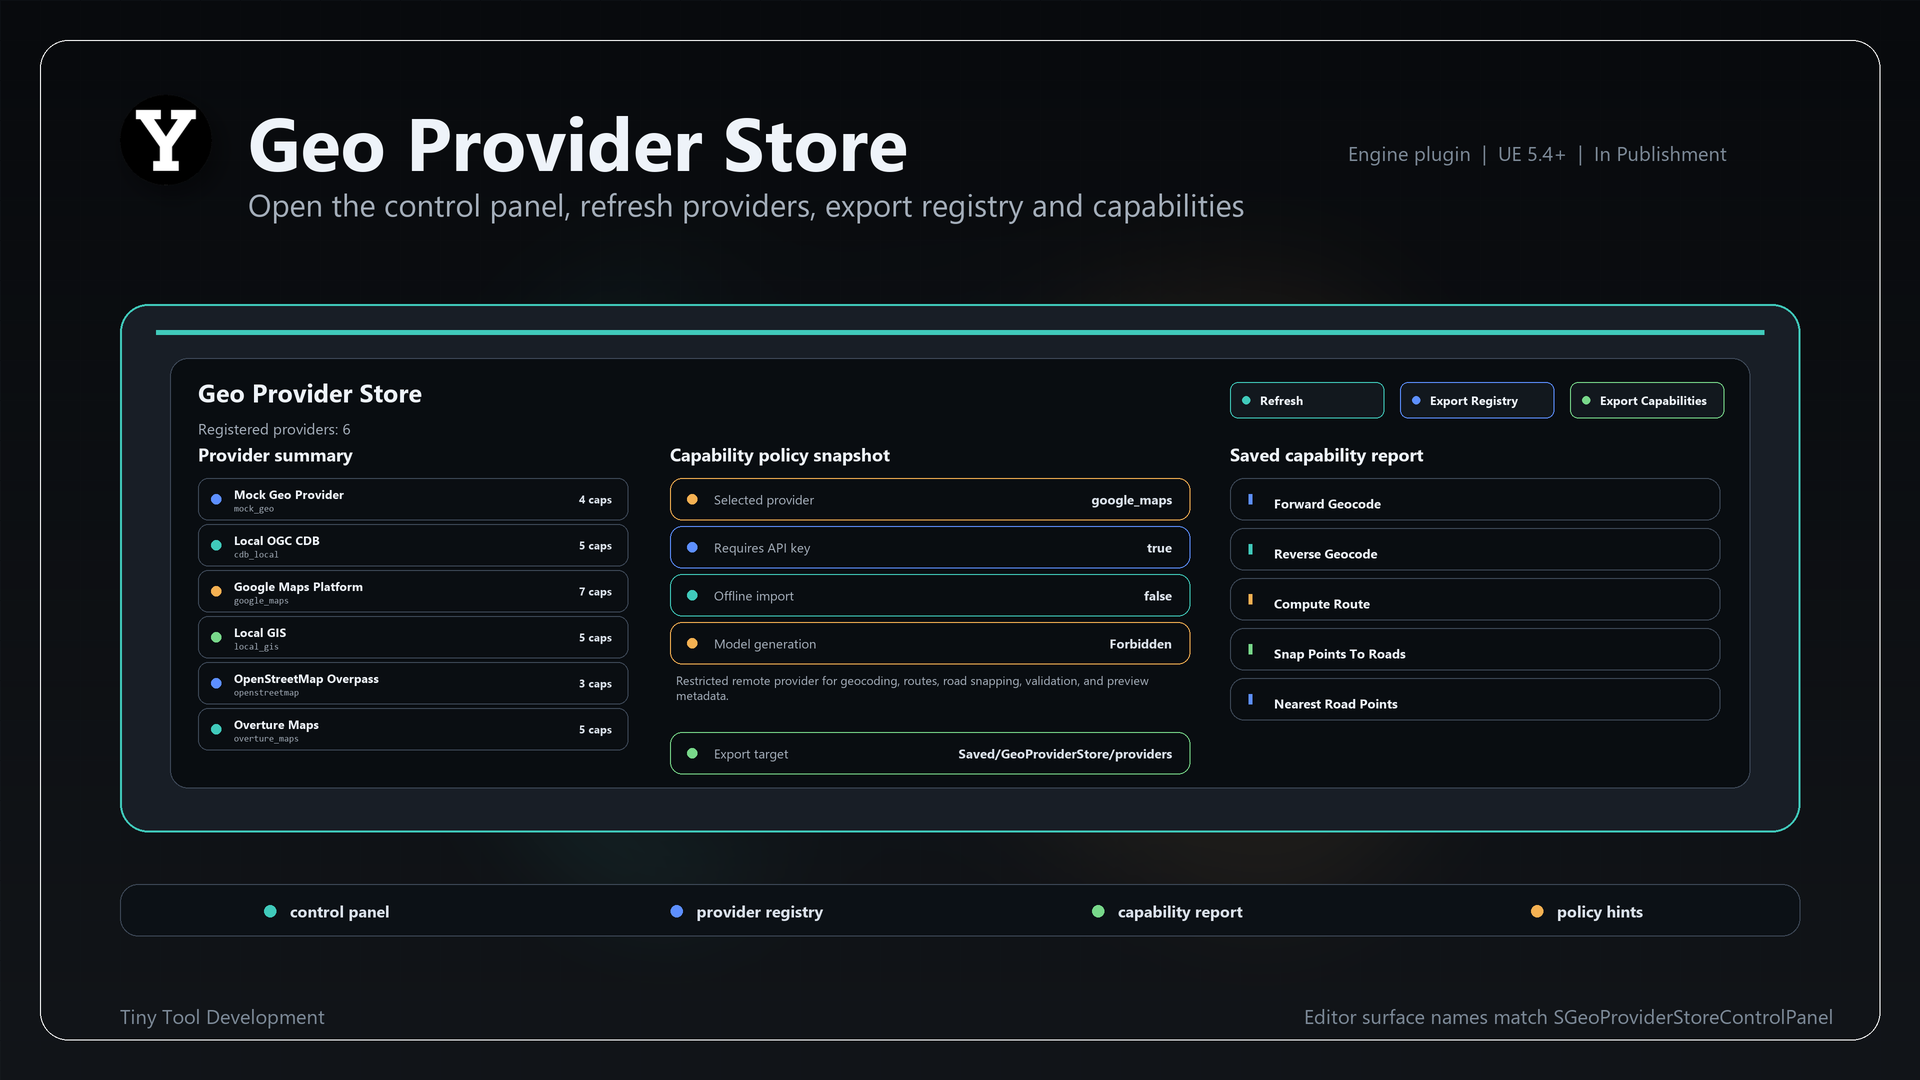Screen dimensions: 1920x1080
Task: Click the Tiny Tool Development footer text
Action: [222, 1017]
